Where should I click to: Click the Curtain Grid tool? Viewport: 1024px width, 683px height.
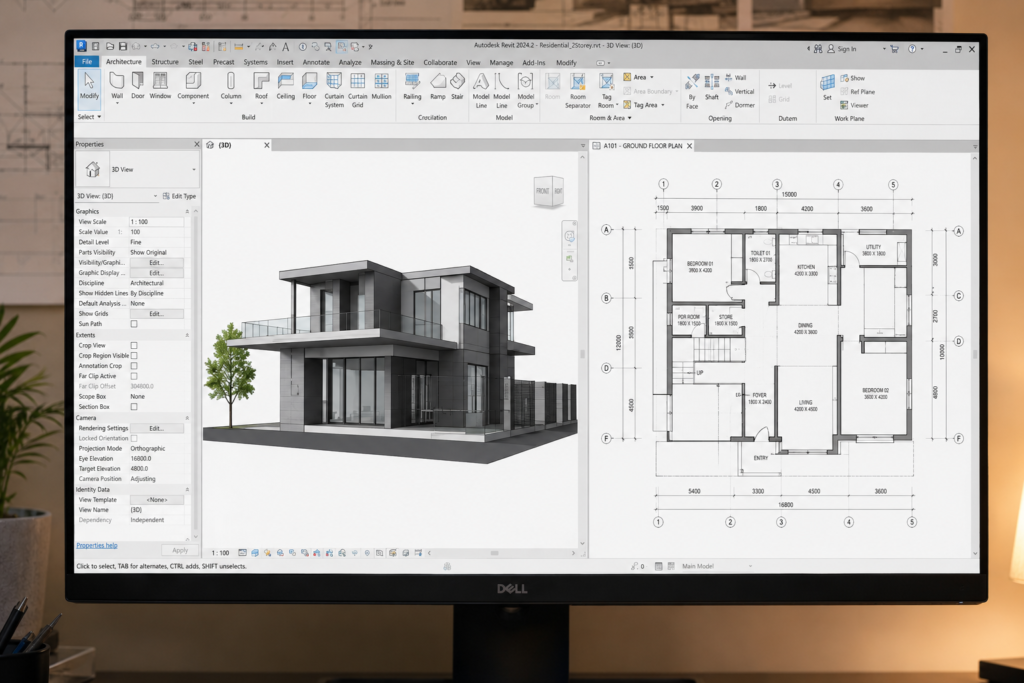tap(357, 89)
